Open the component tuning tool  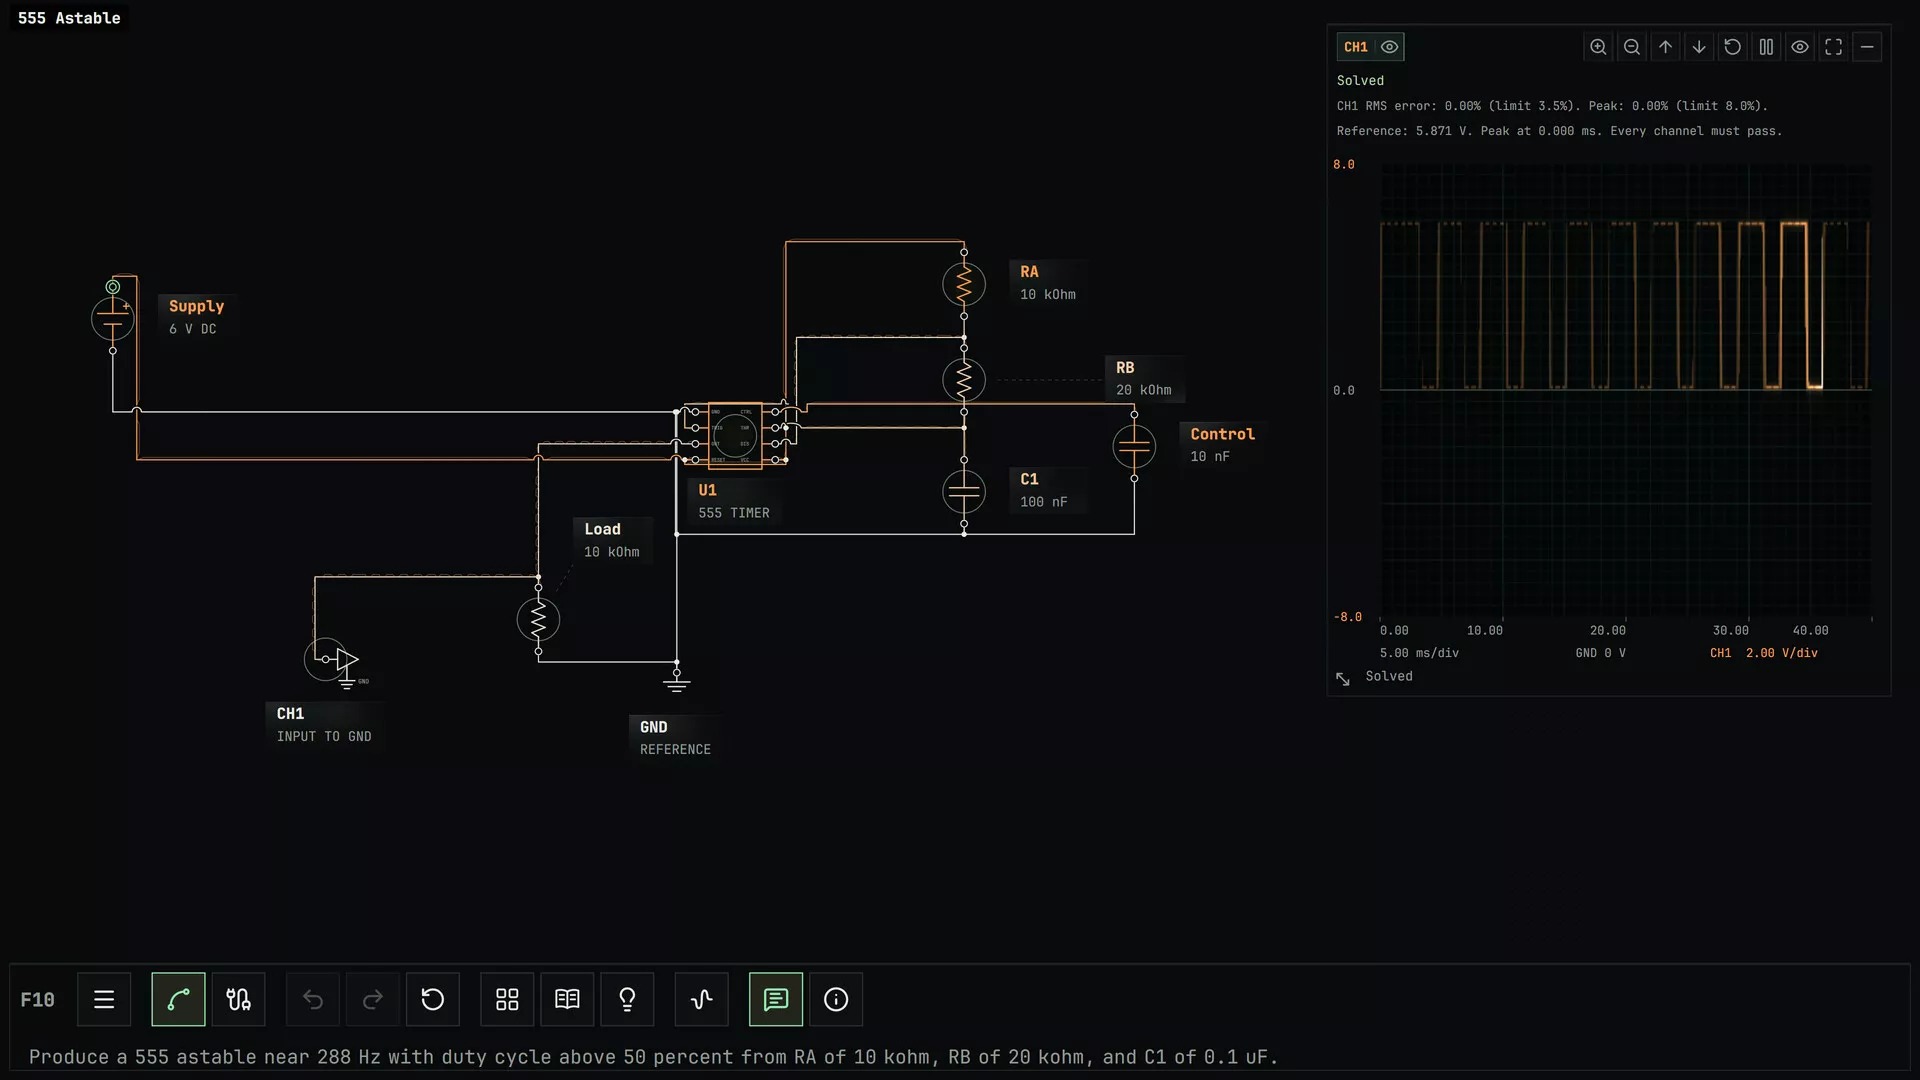[238, 999]
